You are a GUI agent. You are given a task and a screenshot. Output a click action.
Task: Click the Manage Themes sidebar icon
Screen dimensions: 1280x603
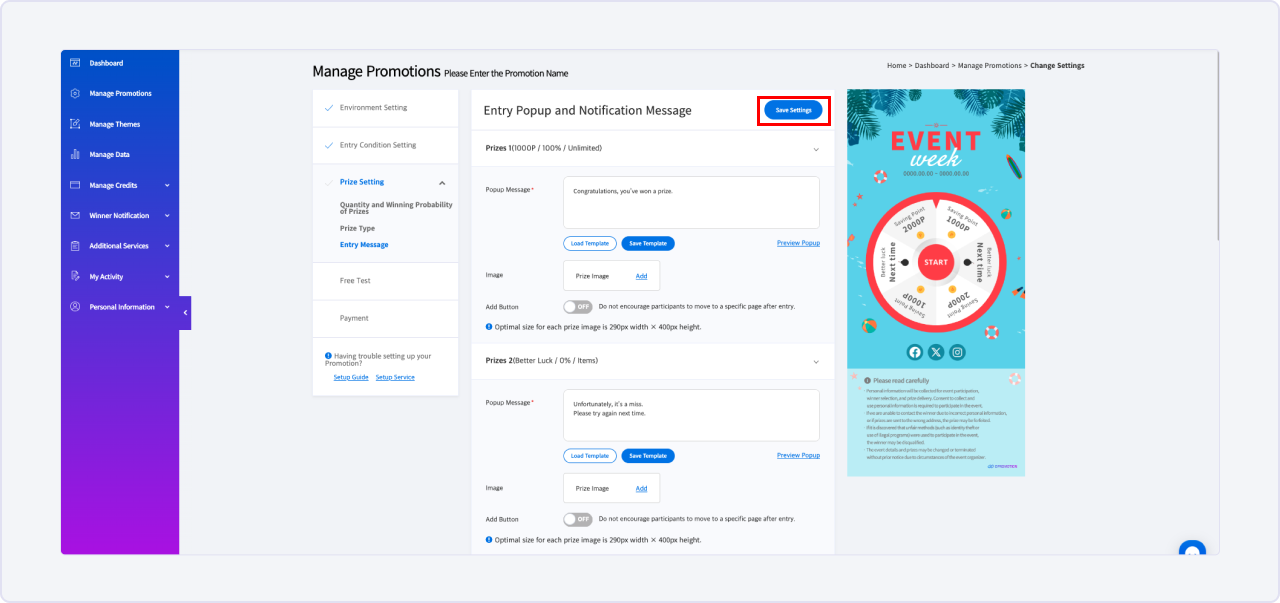75,124
